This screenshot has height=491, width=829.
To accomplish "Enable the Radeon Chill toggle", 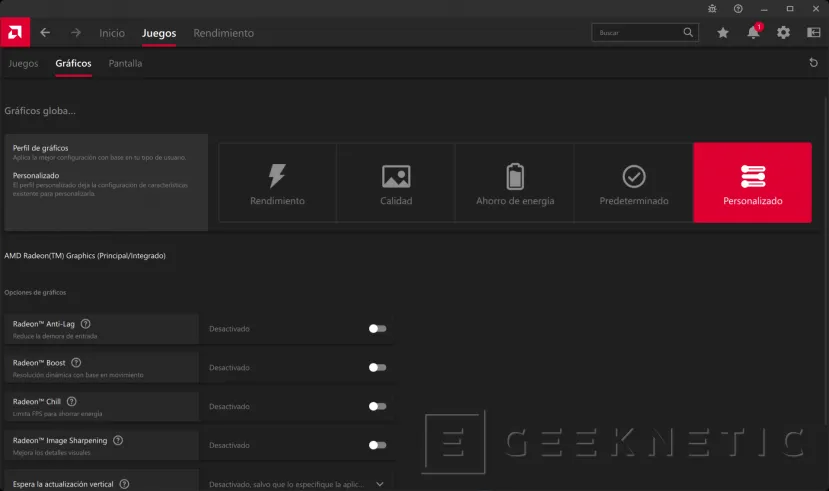I will [x=377, y=406].
